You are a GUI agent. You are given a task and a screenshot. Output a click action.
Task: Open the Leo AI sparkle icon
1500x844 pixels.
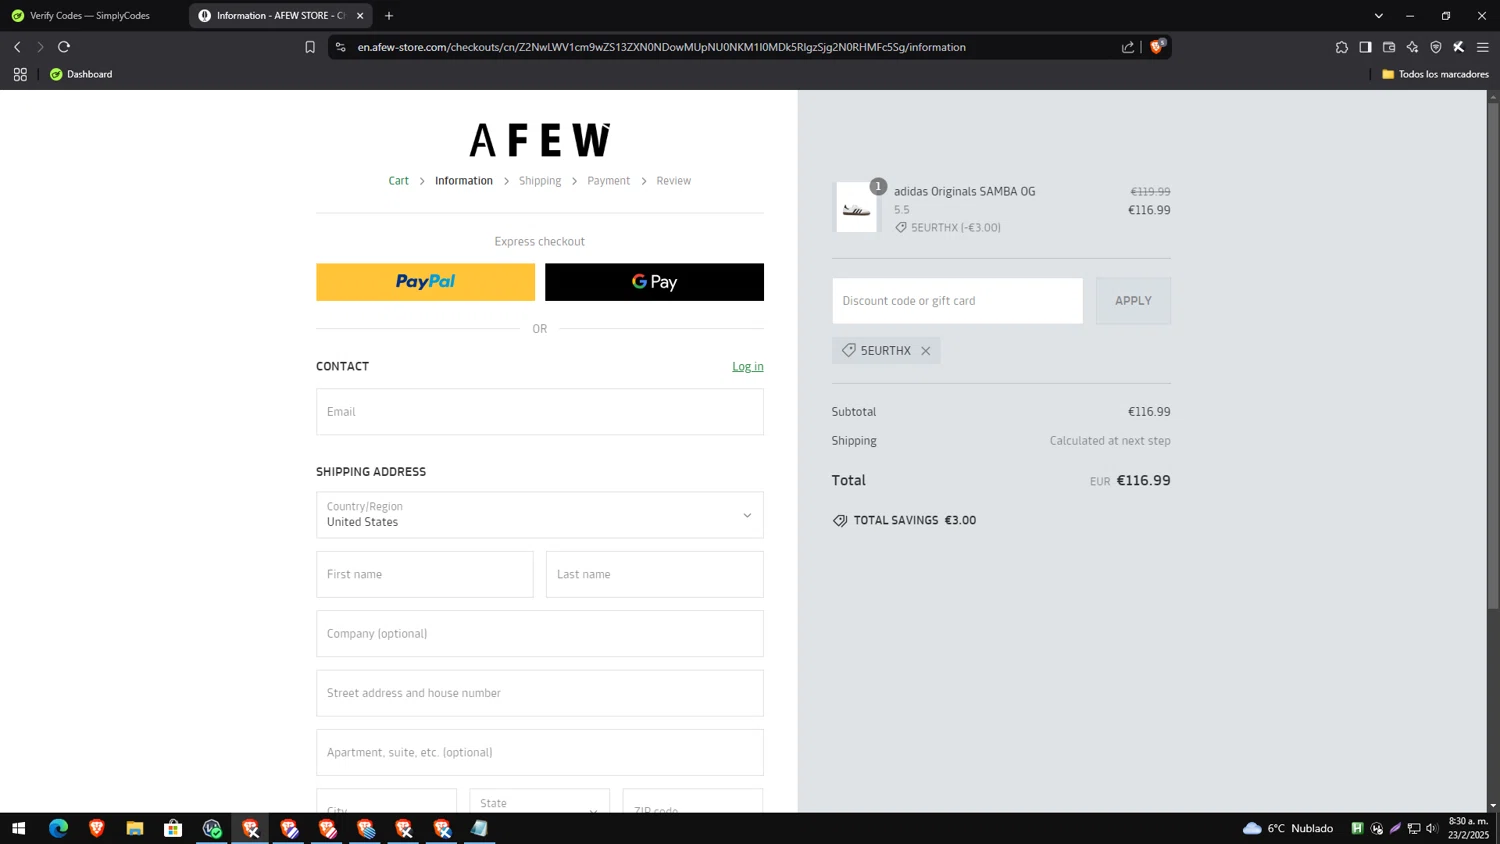1412,47
